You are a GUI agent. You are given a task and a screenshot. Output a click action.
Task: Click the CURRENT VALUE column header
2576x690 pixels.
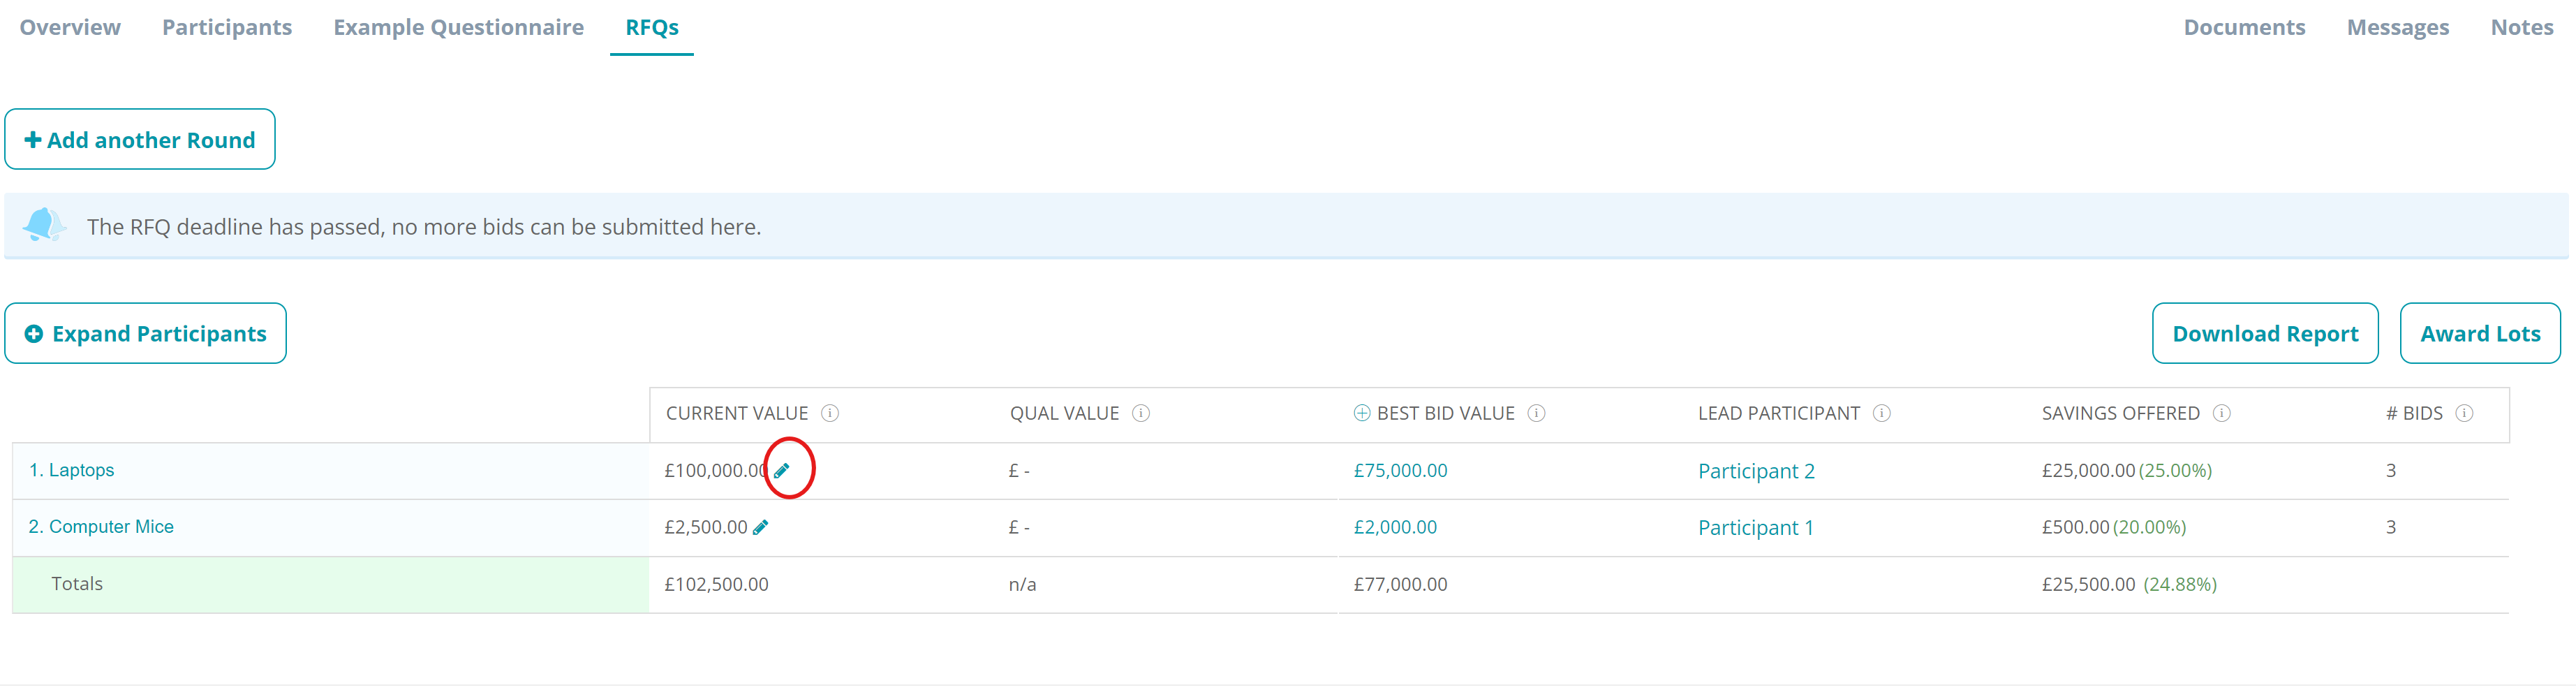coord(737,413)
